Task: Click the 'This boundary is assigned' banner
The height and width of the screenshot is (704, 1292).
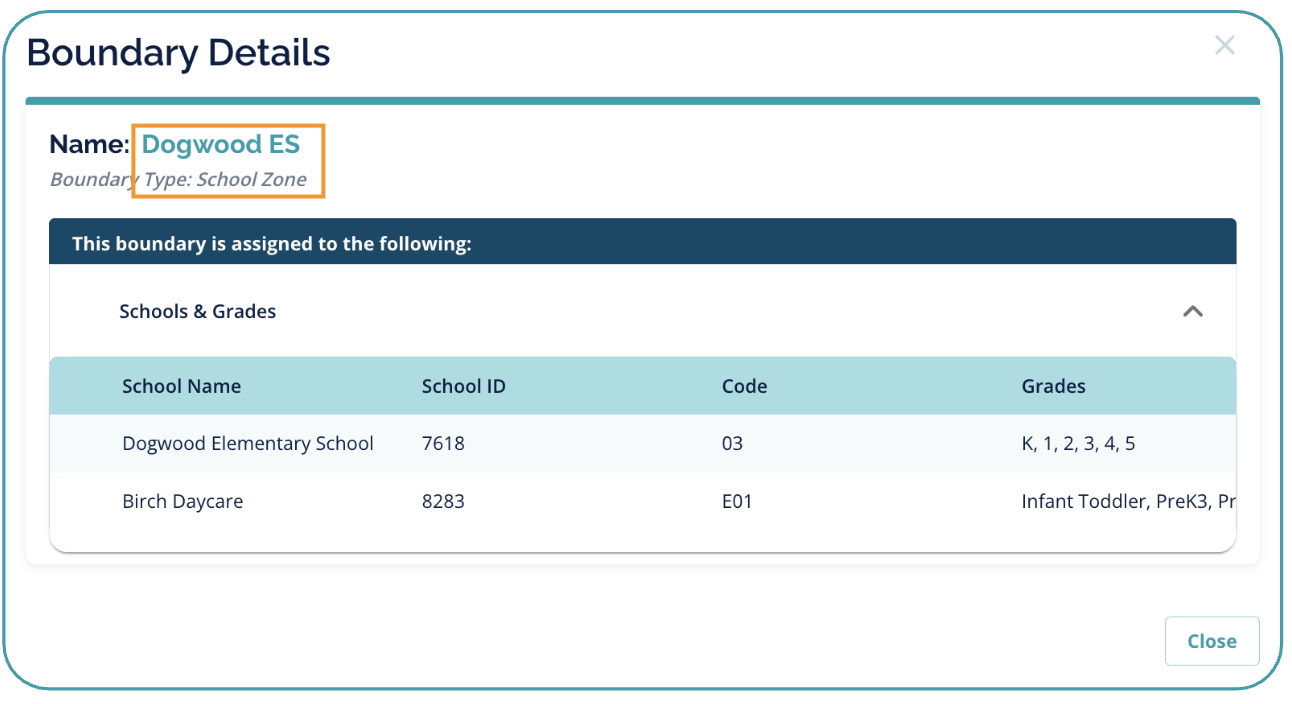Action: [x=271, y=243]
